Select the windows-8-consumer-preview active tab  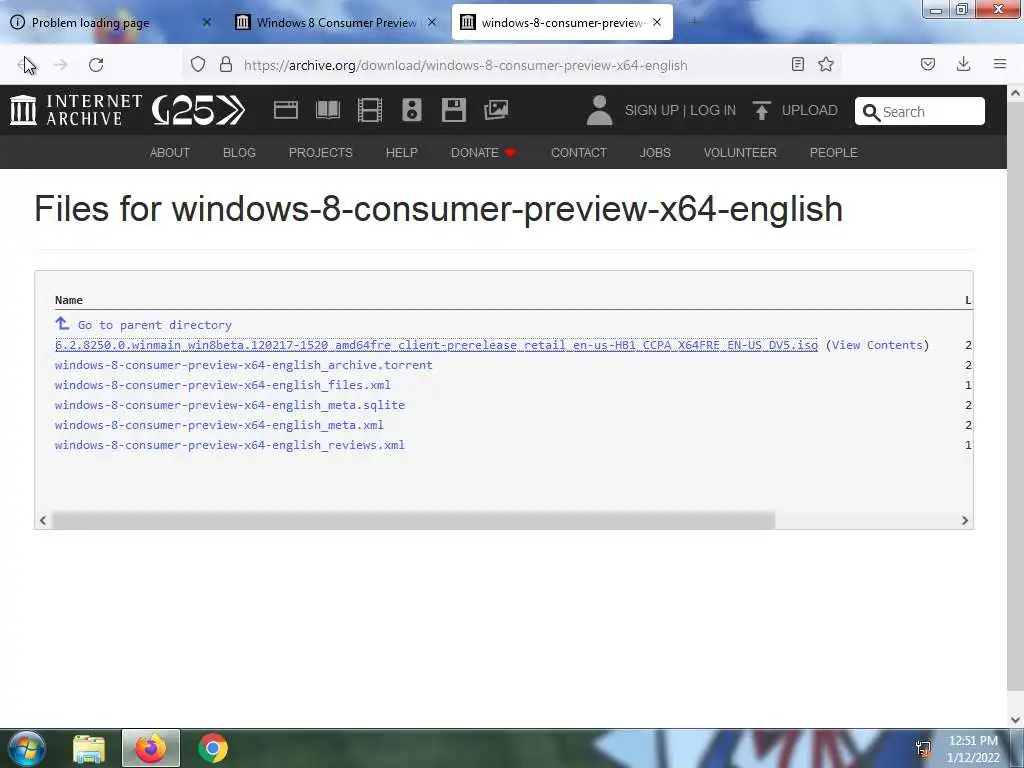pos(562,22)
